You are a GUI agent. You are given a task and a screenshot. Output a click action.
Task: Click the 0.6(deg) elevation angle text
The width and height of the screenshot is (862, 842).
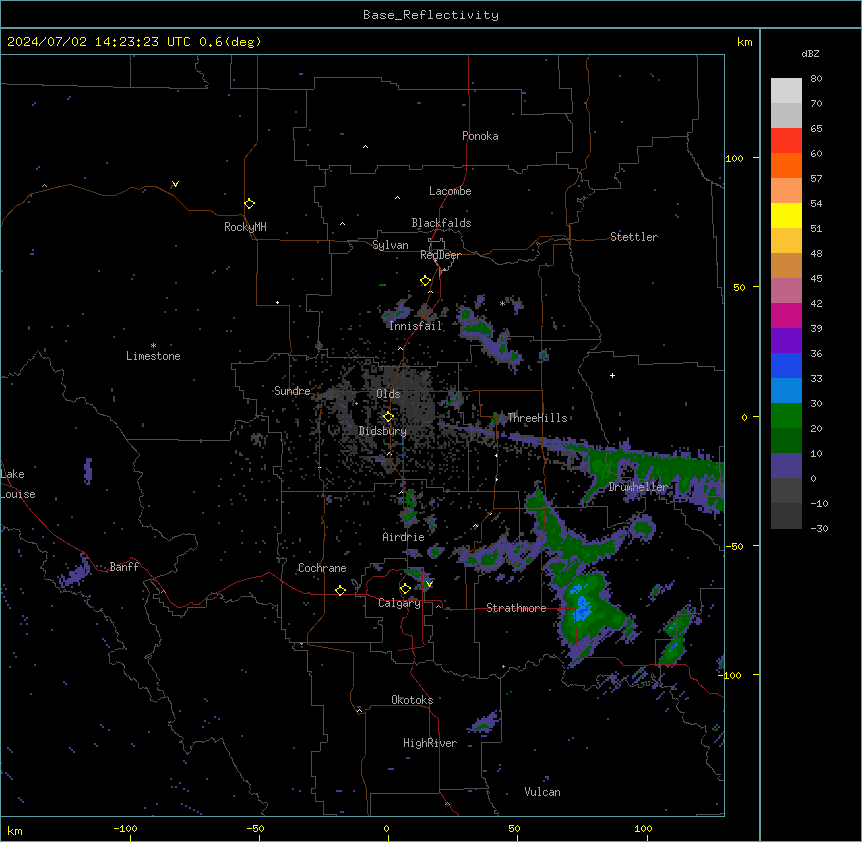point(230,42)
